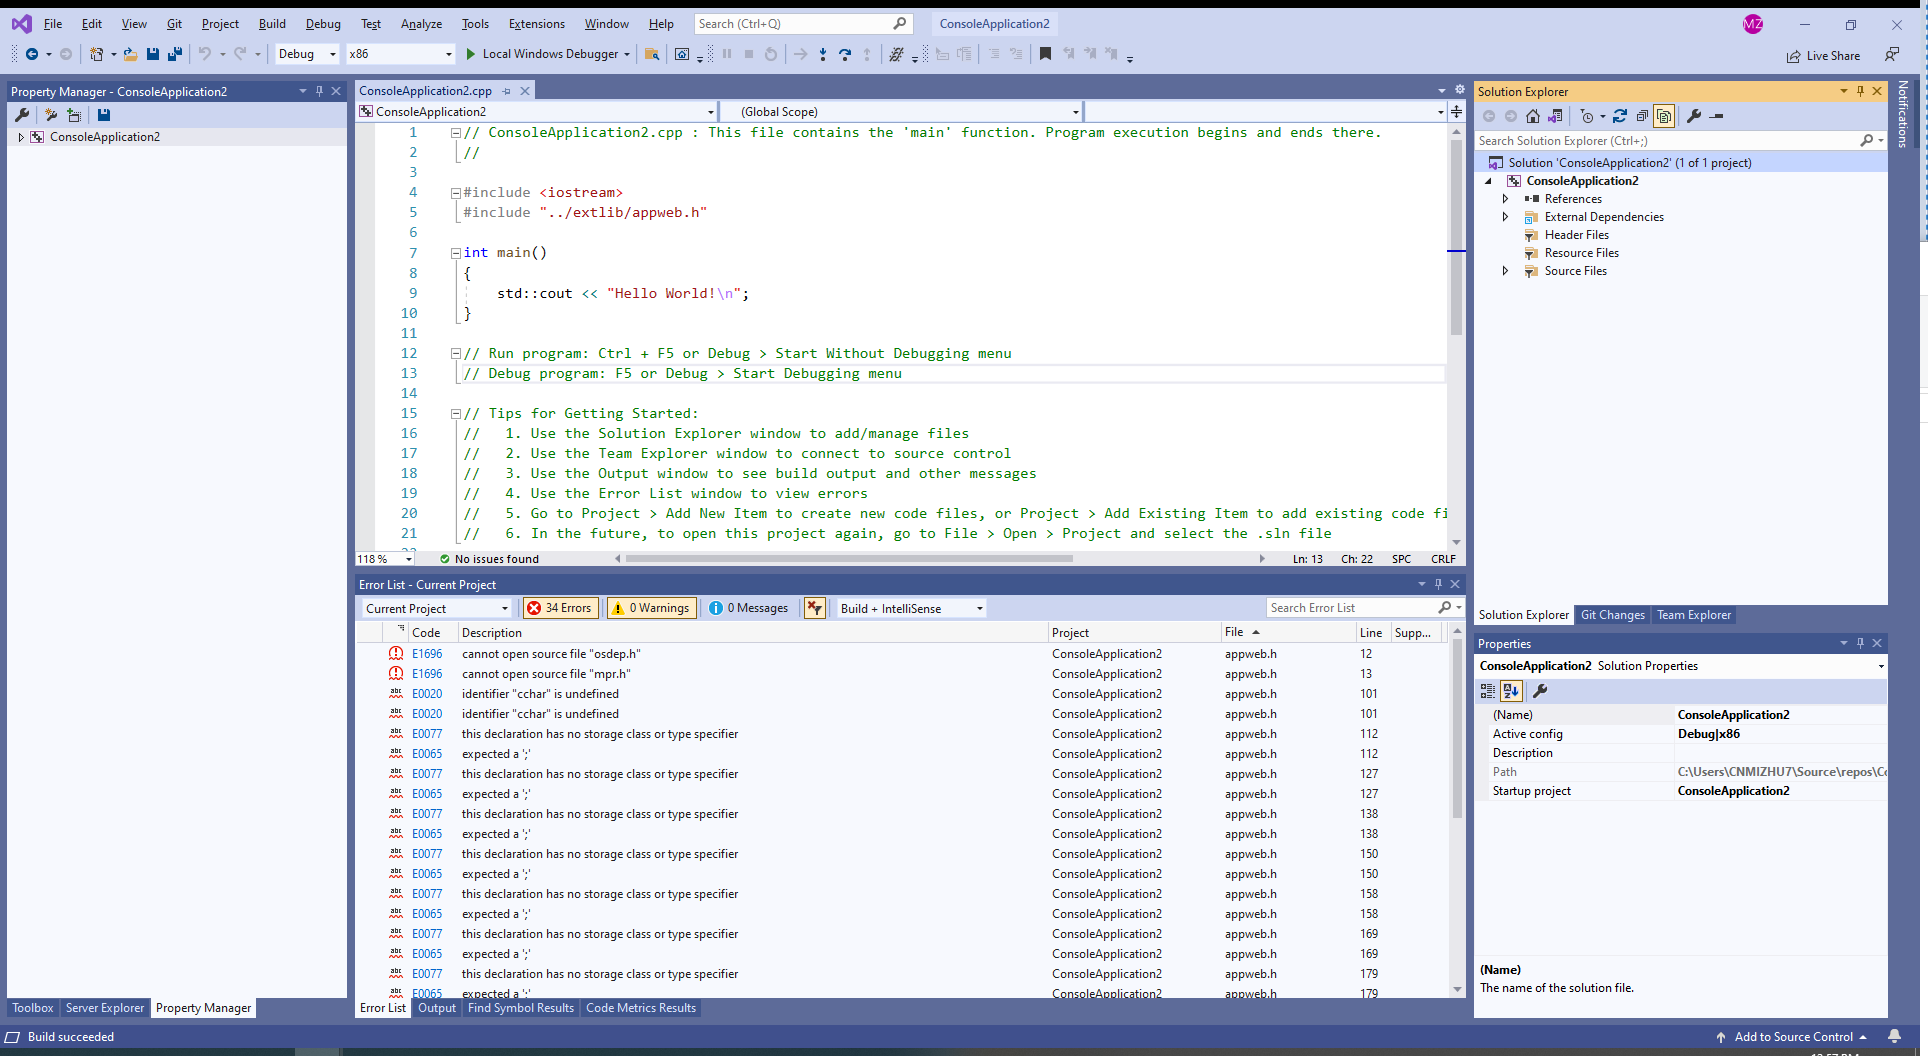Click the Step Into debug icon
Screen dimensions: 1928x1056
tap(823, 54)
